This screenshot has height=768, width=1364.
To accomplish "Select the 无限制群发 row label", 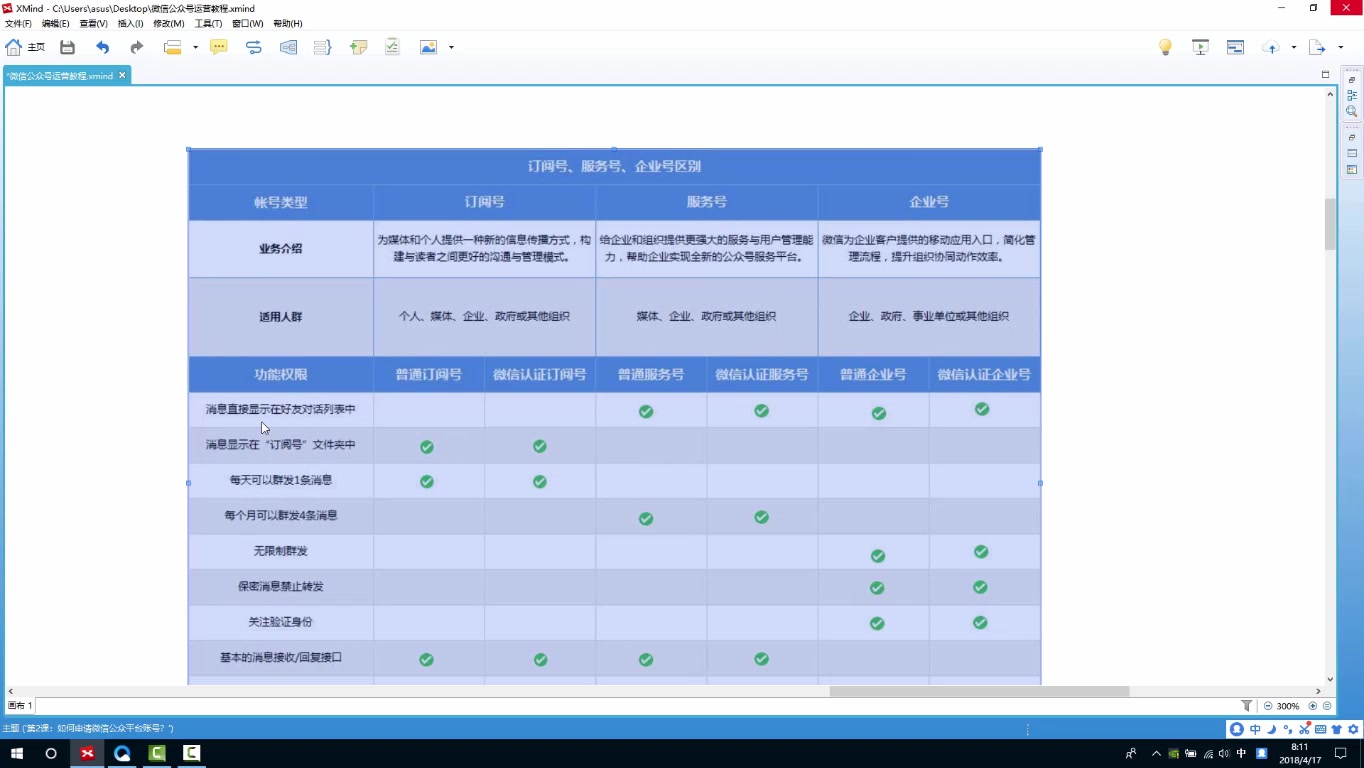I will [281, 551].
